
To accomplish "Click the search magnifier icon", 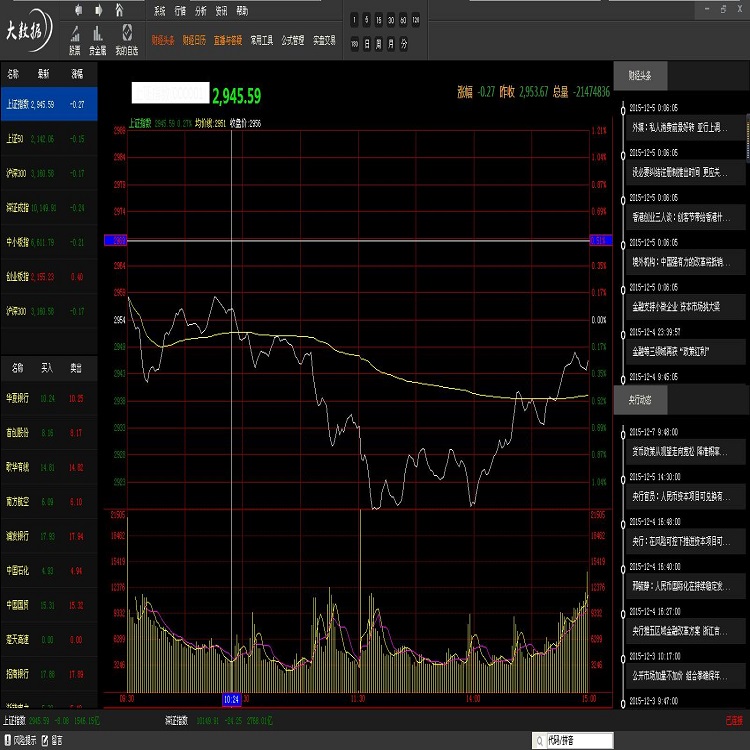I will tap(540, 741).
